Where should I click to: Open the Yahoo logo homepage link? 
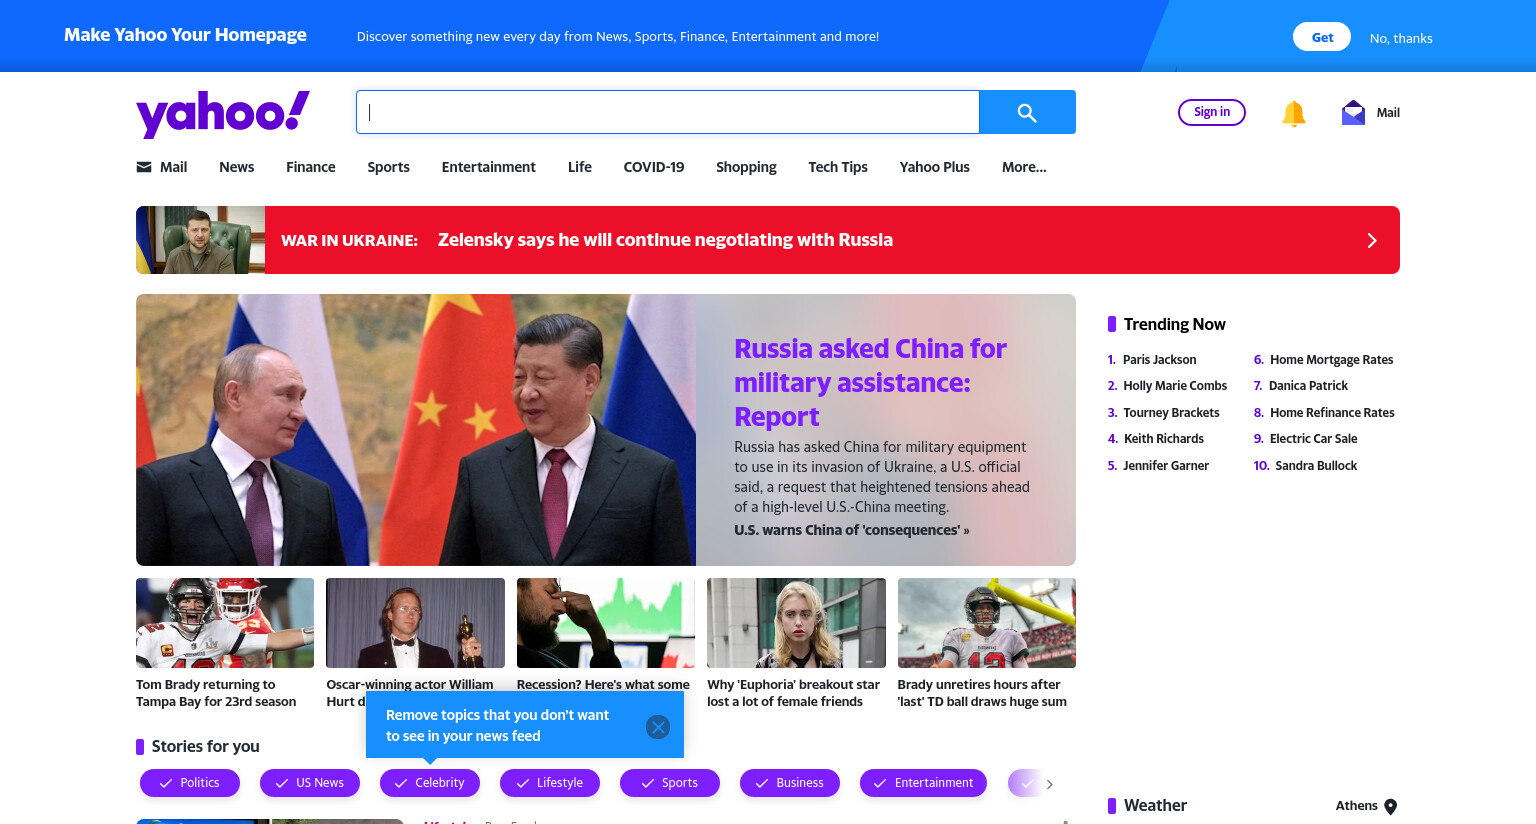(x=223, y=113)
